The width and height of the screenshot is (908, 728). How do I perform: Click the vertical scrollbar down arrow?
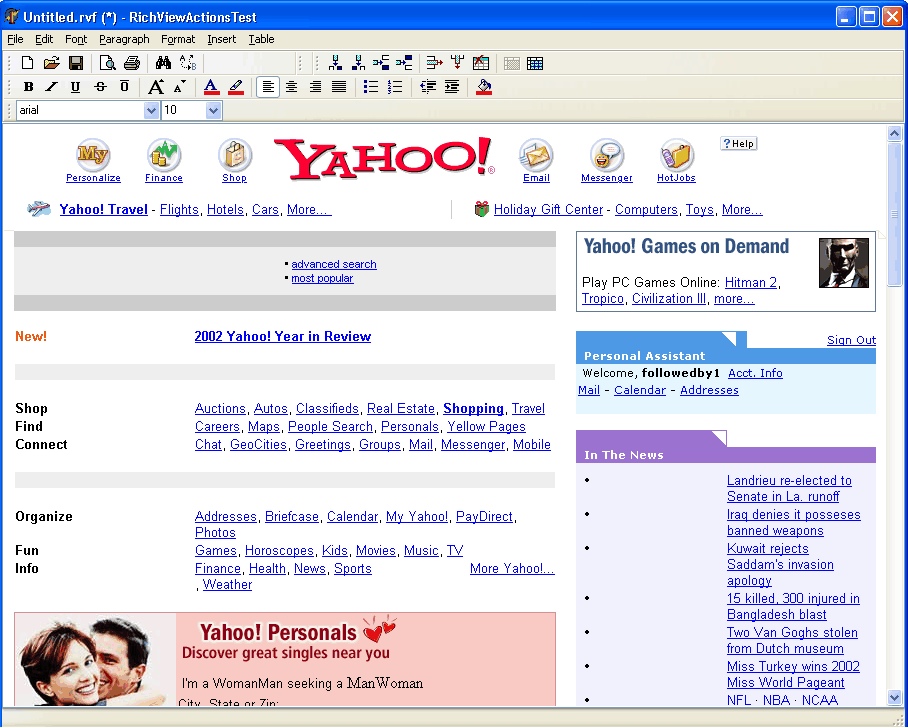coord(894,697)
